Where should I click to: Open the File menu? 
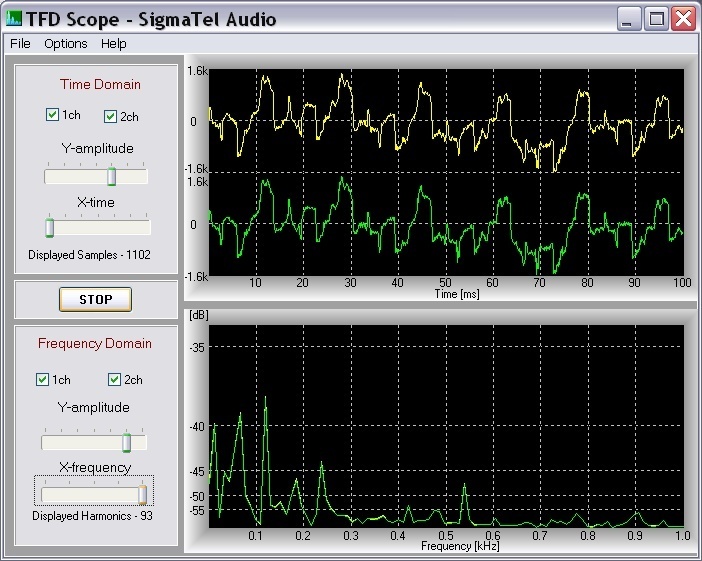[x=20, y=44]
